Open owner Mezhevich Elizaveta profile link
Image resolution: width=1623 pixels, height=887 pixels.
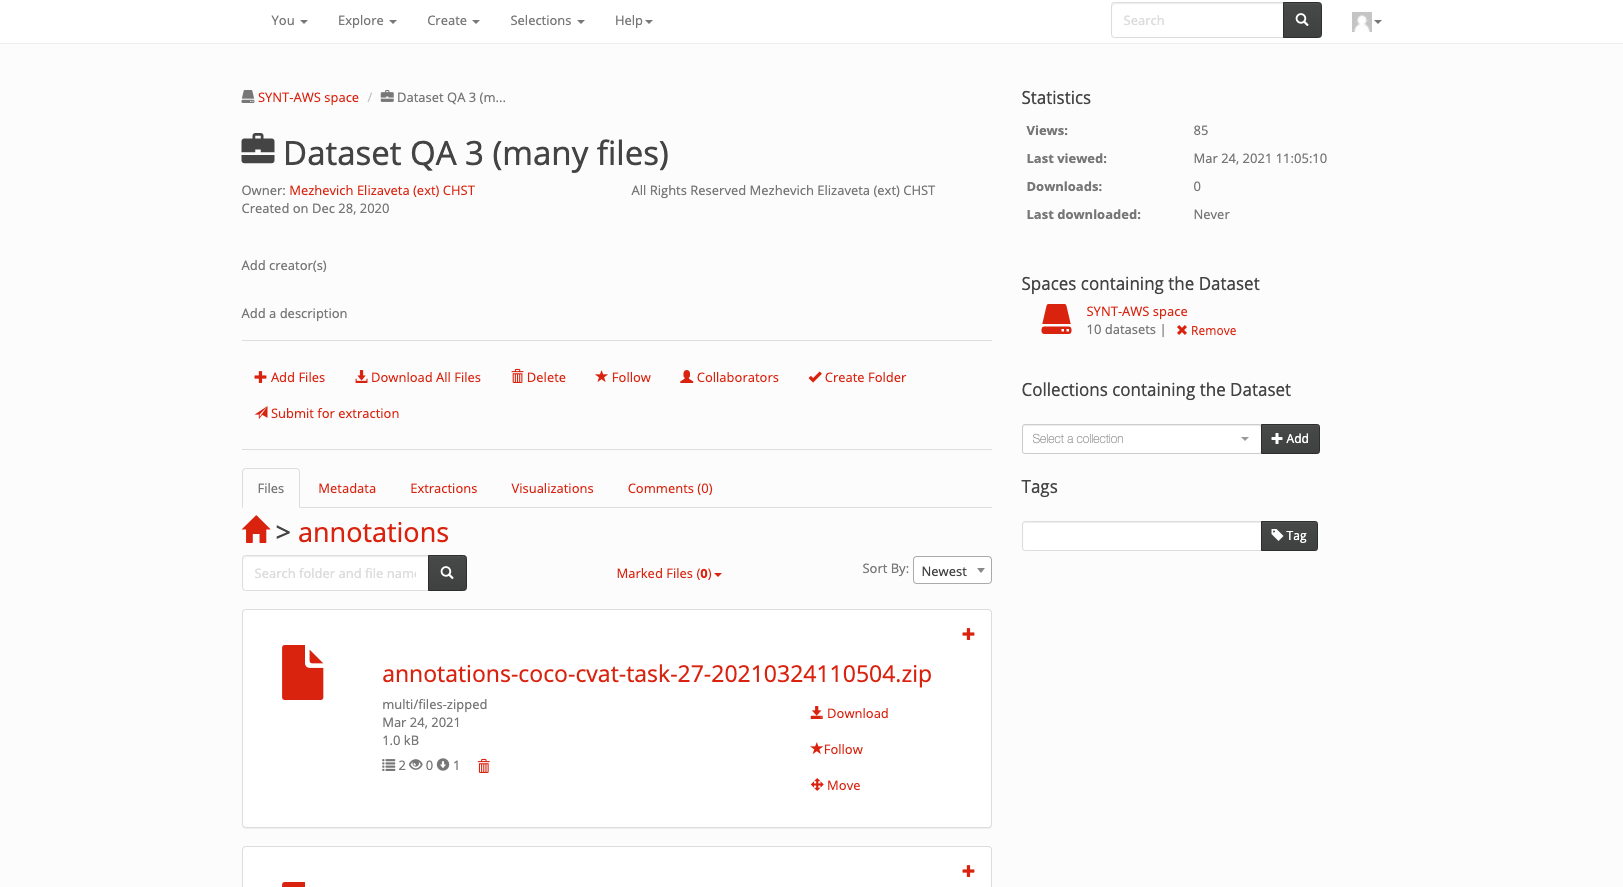tap(382, 190)
